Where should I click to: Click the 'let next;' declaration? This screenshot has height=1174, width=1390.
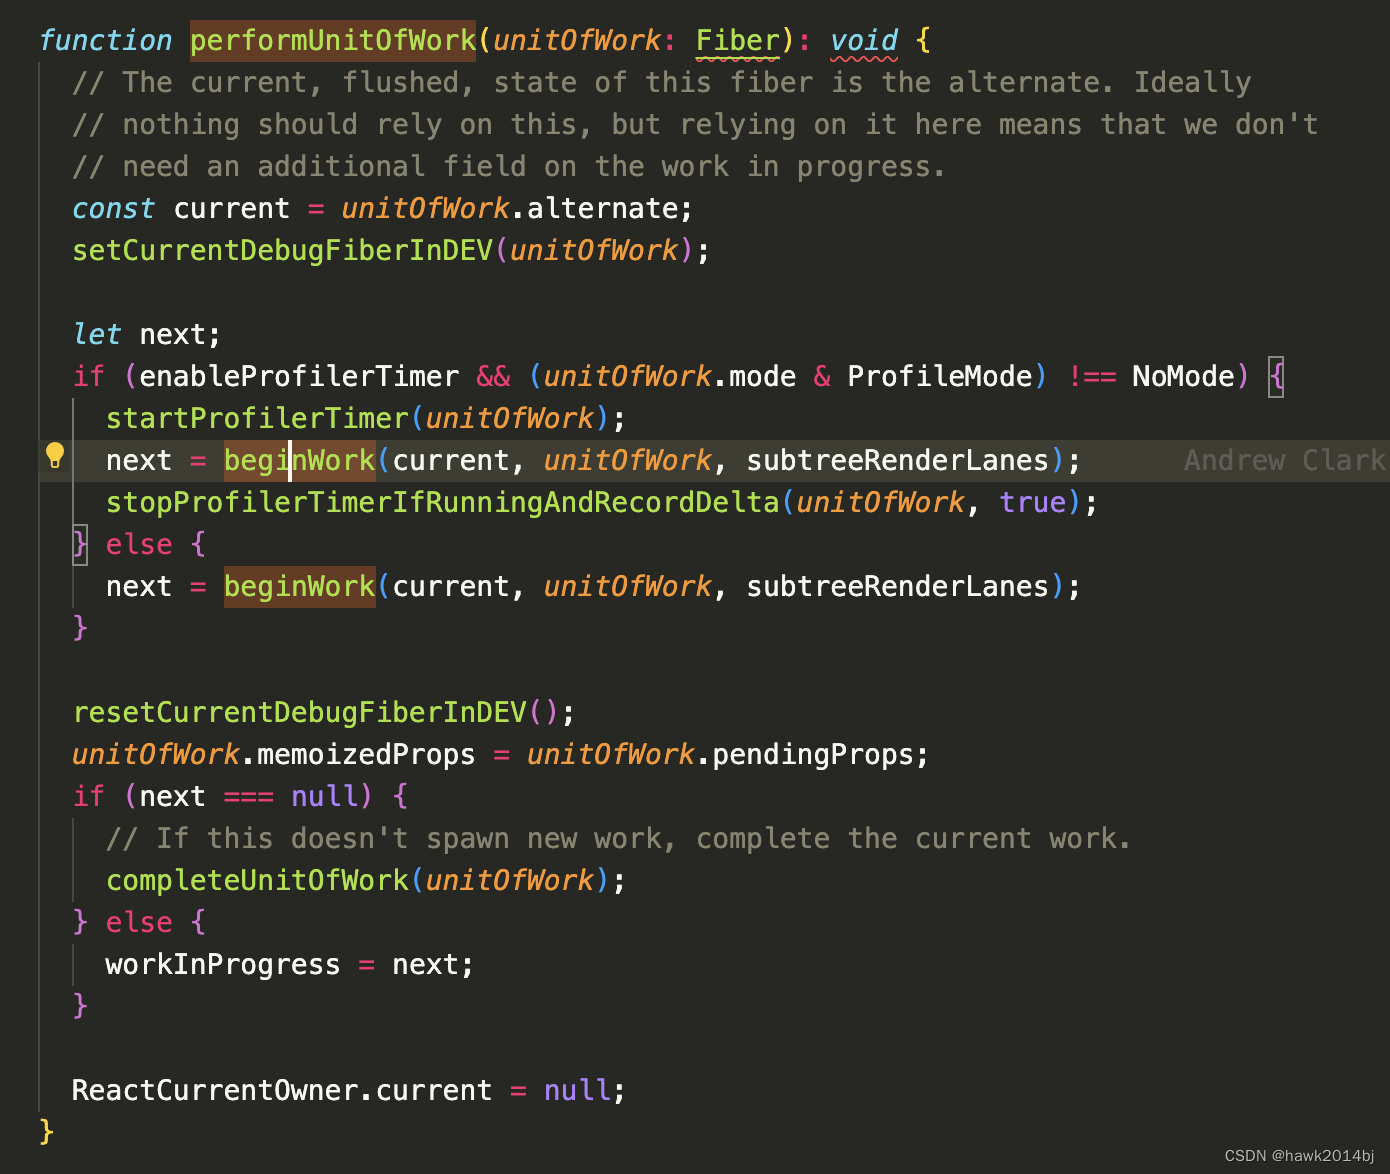click(x=147, y=334)
